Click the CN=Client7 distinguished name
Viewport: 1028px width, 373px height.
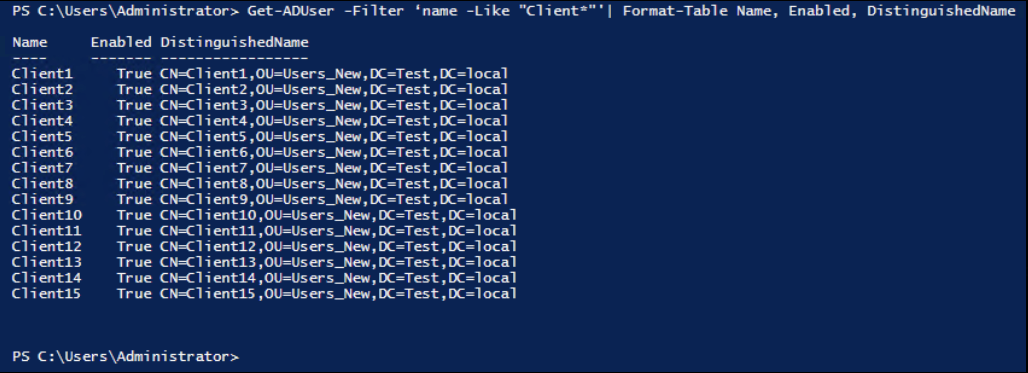[334, 168]
